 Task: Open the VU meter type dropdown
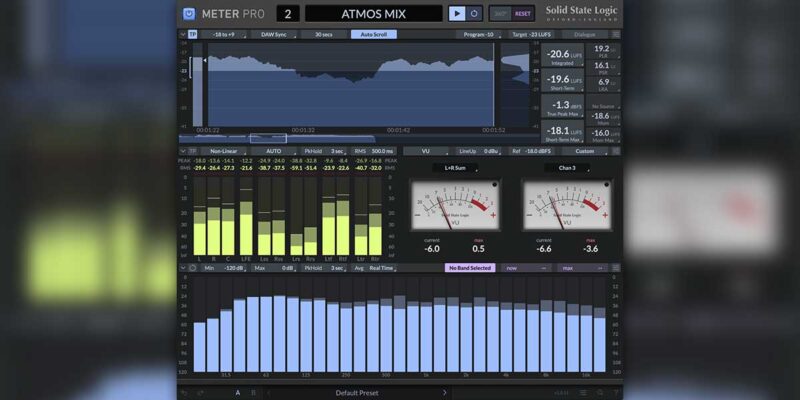pyautogui.click(x=427, y=151)
